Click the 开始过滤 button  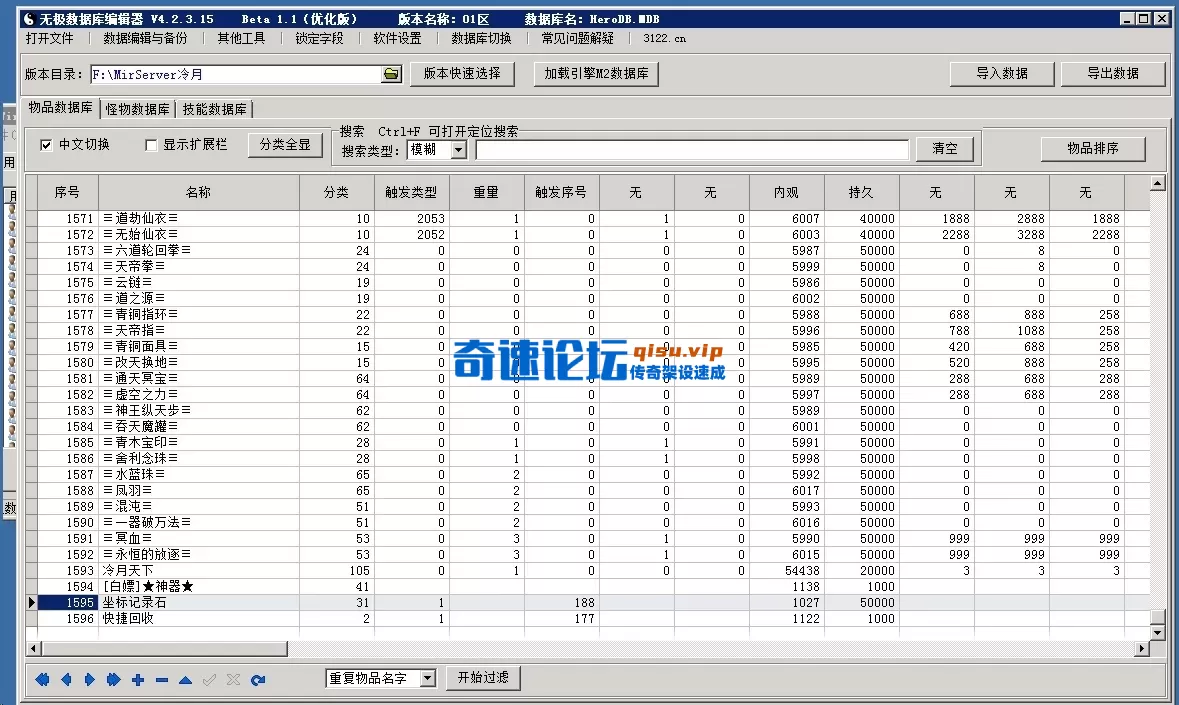[483, 678]
